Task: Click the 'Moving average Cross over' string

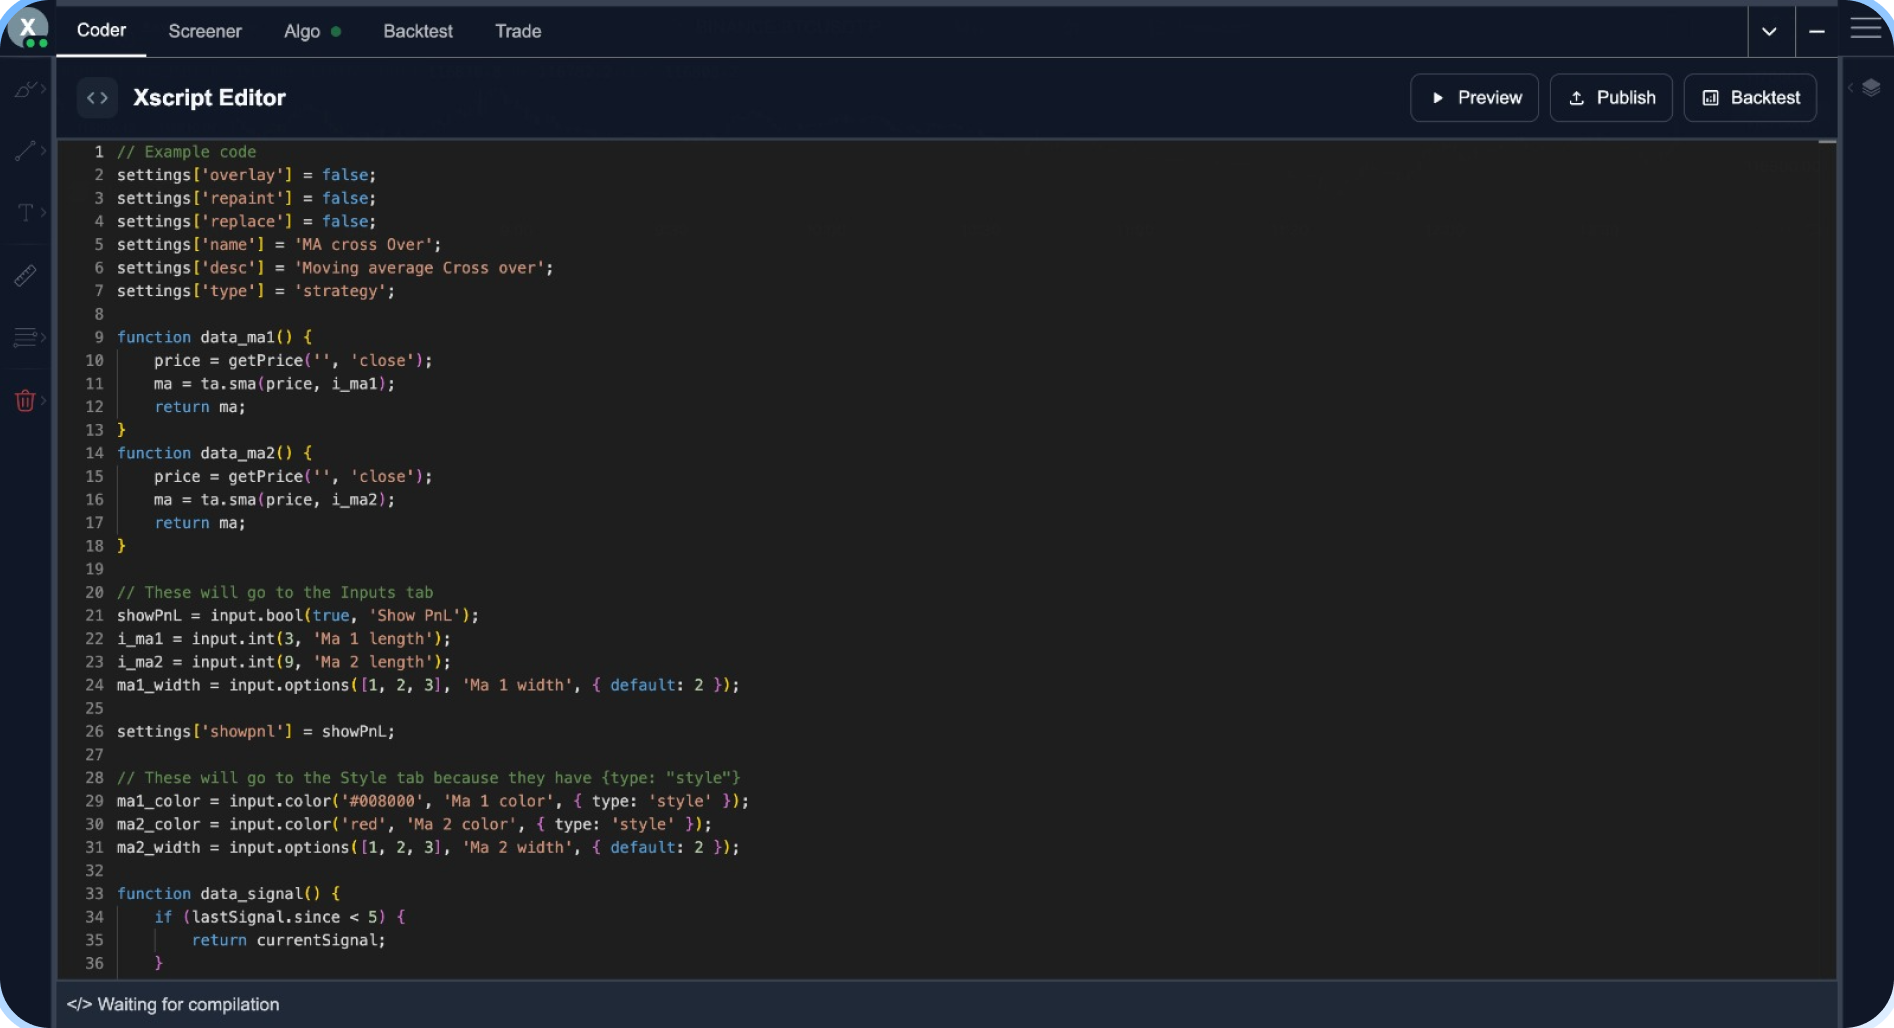Action: point(419,268)
